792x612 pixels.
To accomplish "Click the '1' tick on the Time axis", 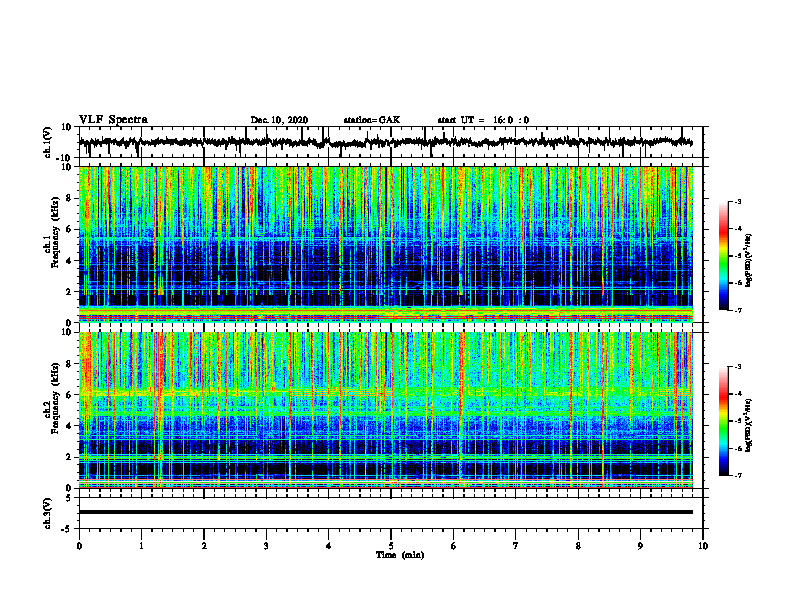I will [141, 546].
